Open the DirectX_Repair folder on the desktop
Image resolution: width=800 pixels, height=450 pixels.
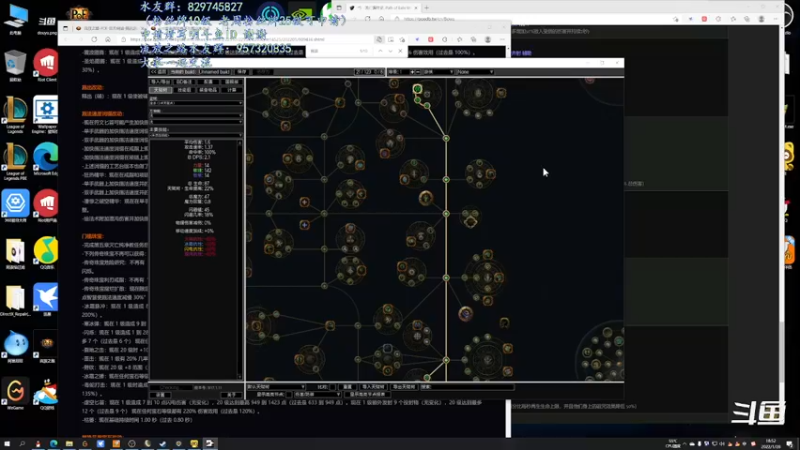(x=15, y=301)
